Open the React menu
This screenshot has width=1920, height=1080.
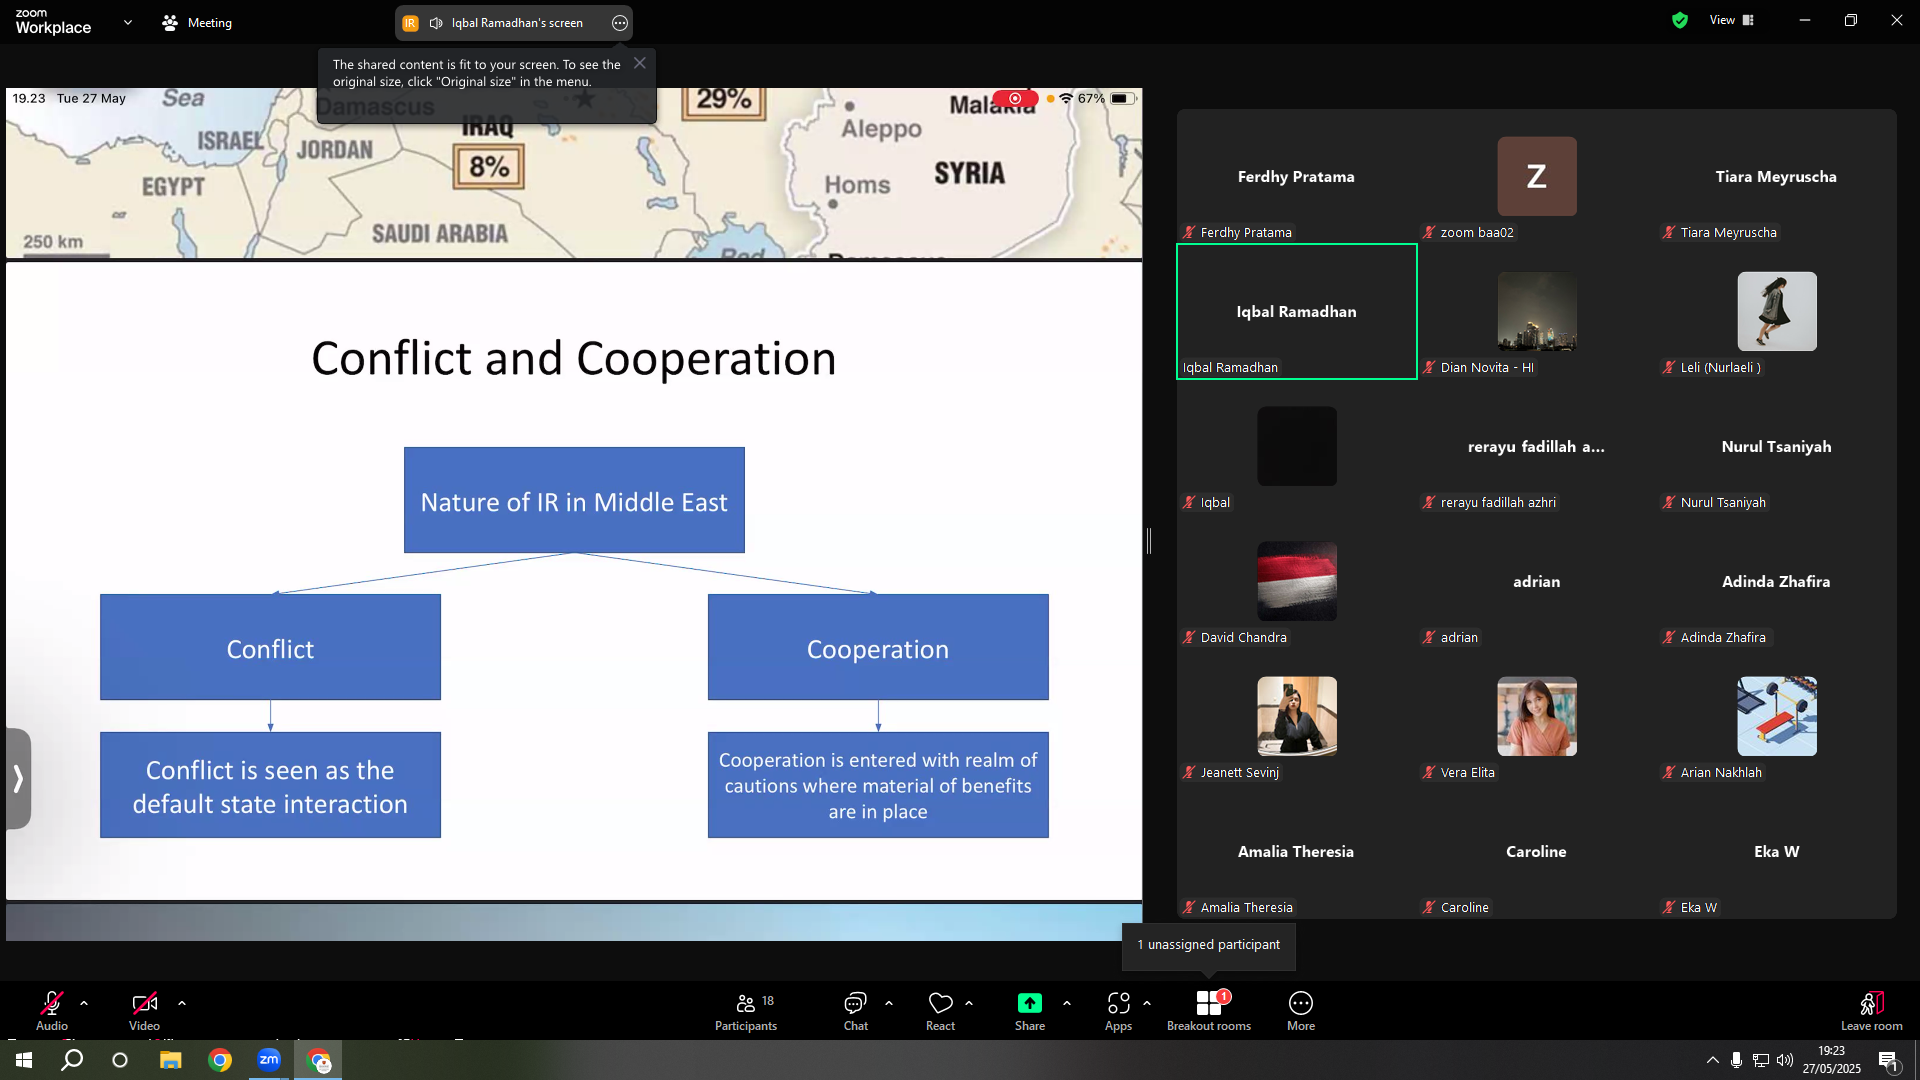pos(941,1011)
